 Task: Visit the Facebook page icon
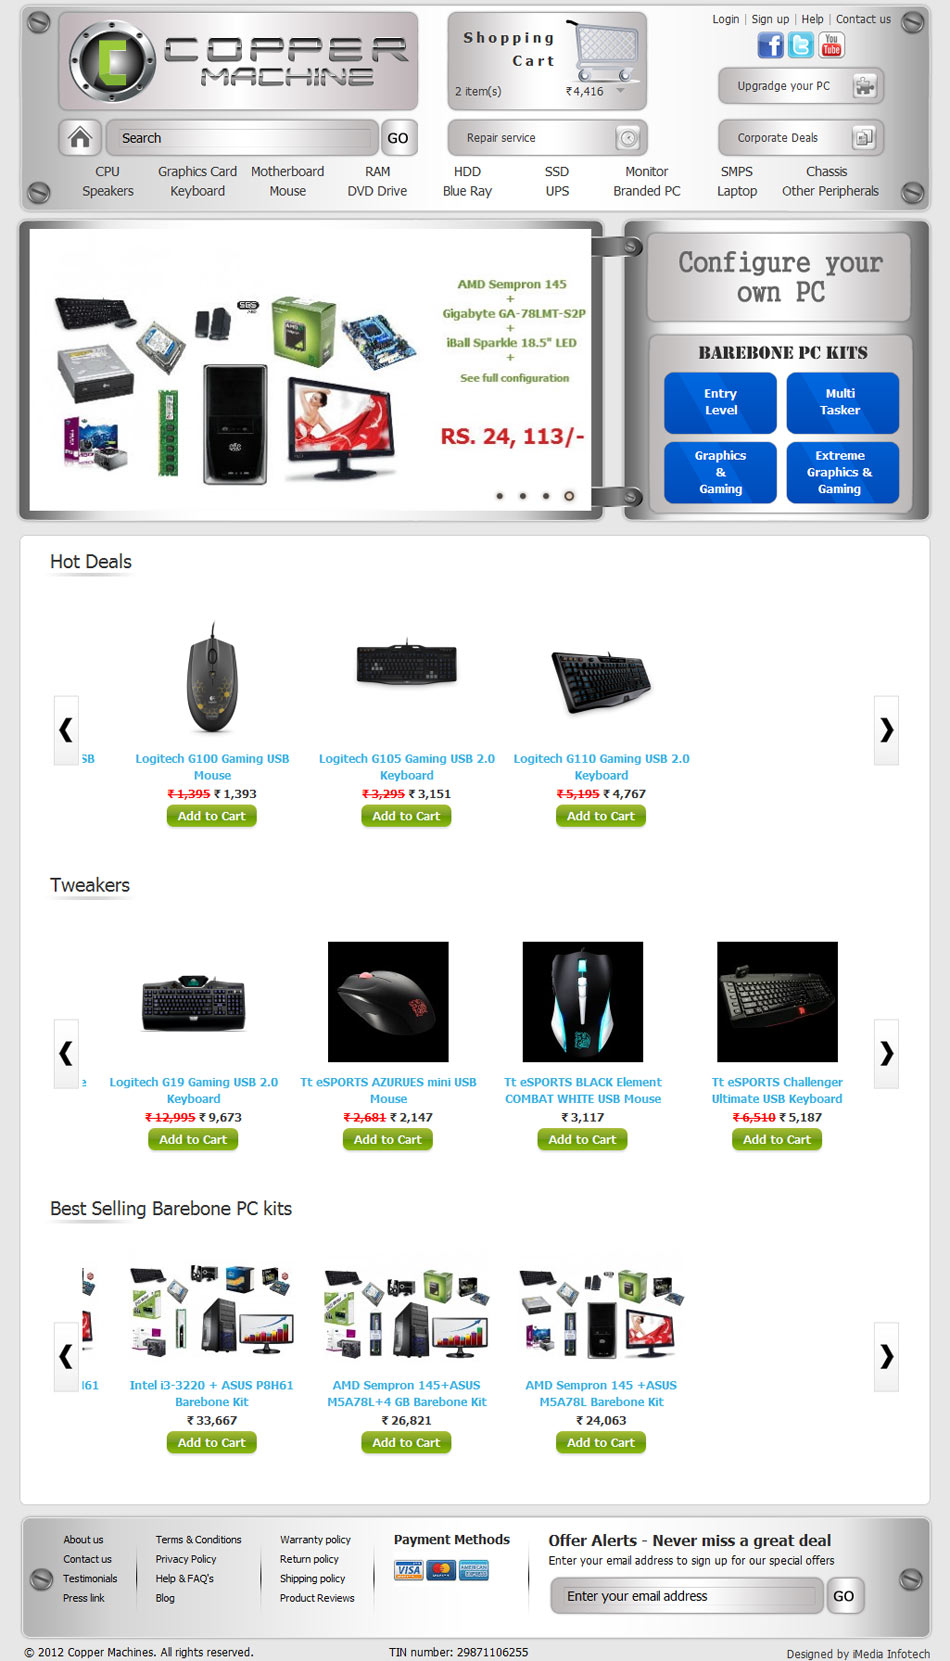[x=770, y=45]
